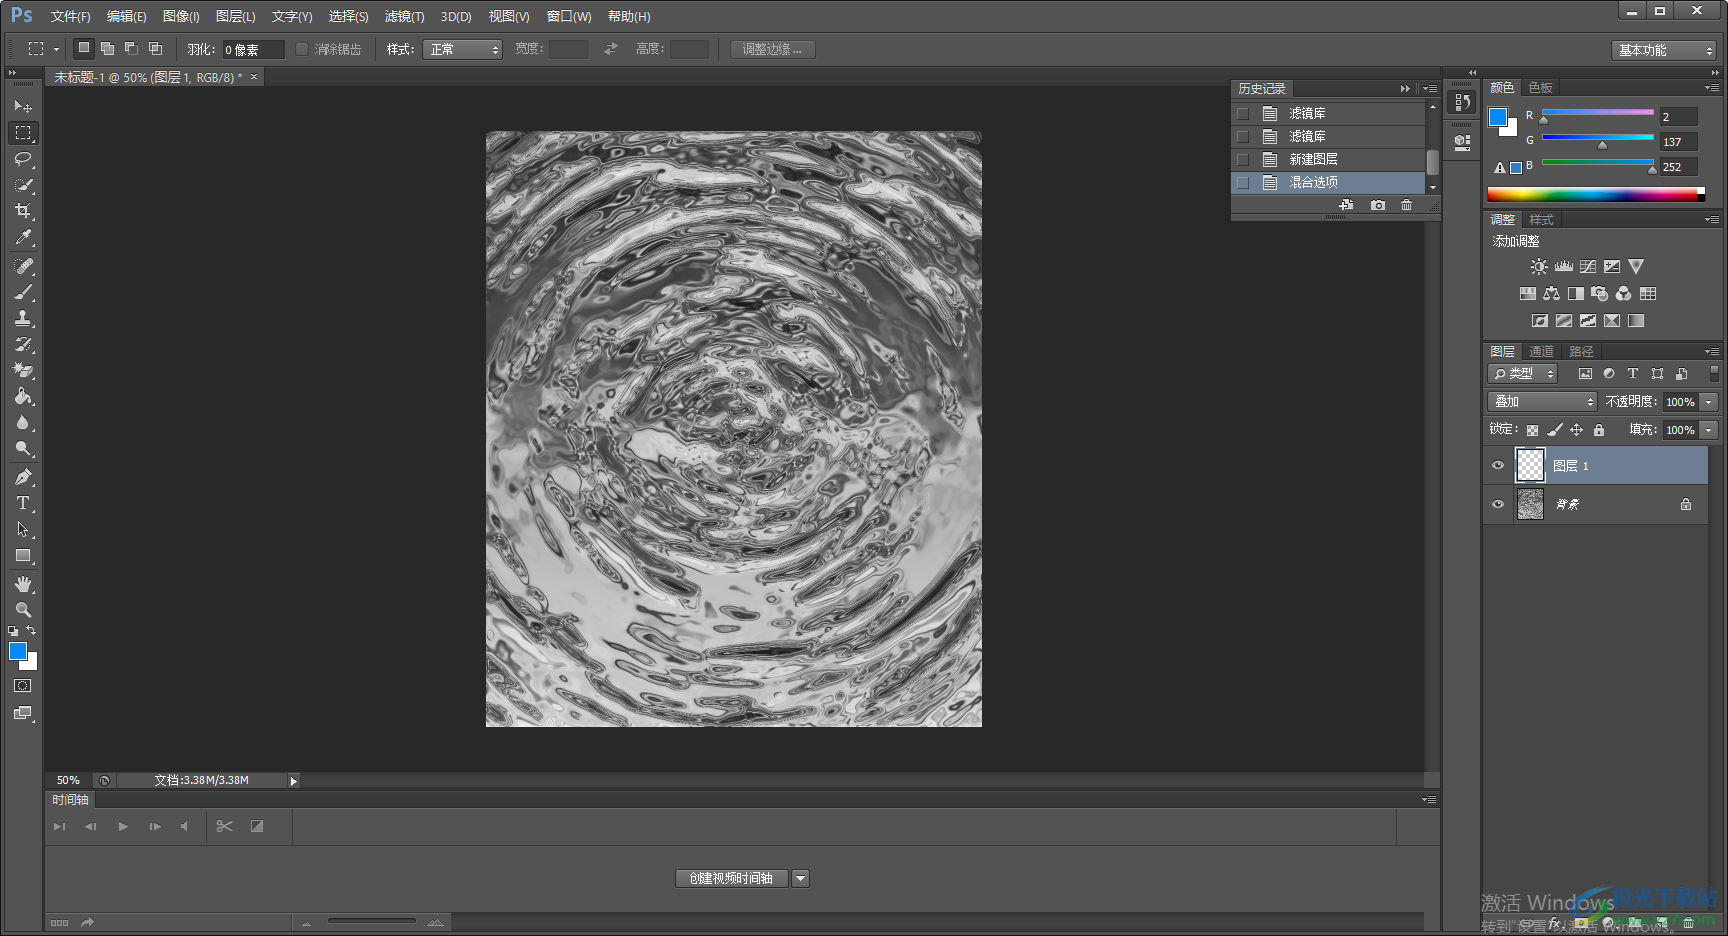Screen dimensions: 1728x936
Task: Open the history panel flyout menu
Action: 1430,89
